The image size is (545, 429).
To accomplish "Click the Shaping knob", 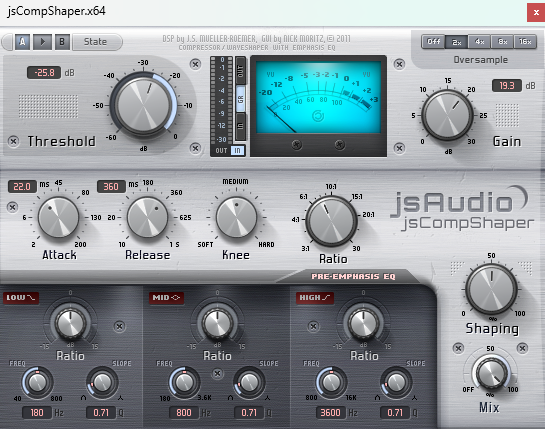I will (491, 289).
